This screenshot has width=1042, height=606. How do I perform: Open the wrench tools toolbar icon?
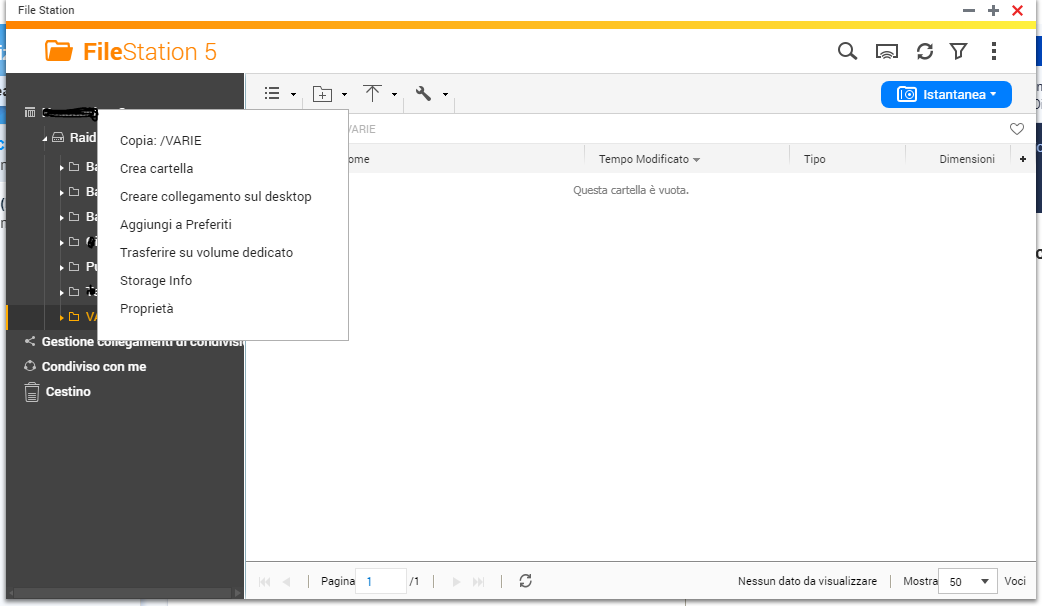[424, 94]
